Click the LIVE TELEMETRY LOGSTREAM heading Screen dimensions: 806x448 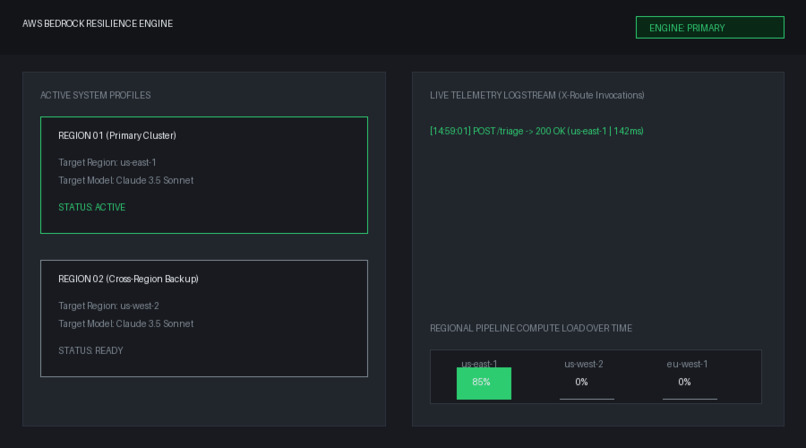pyautogui.click(x=537, y=95)
